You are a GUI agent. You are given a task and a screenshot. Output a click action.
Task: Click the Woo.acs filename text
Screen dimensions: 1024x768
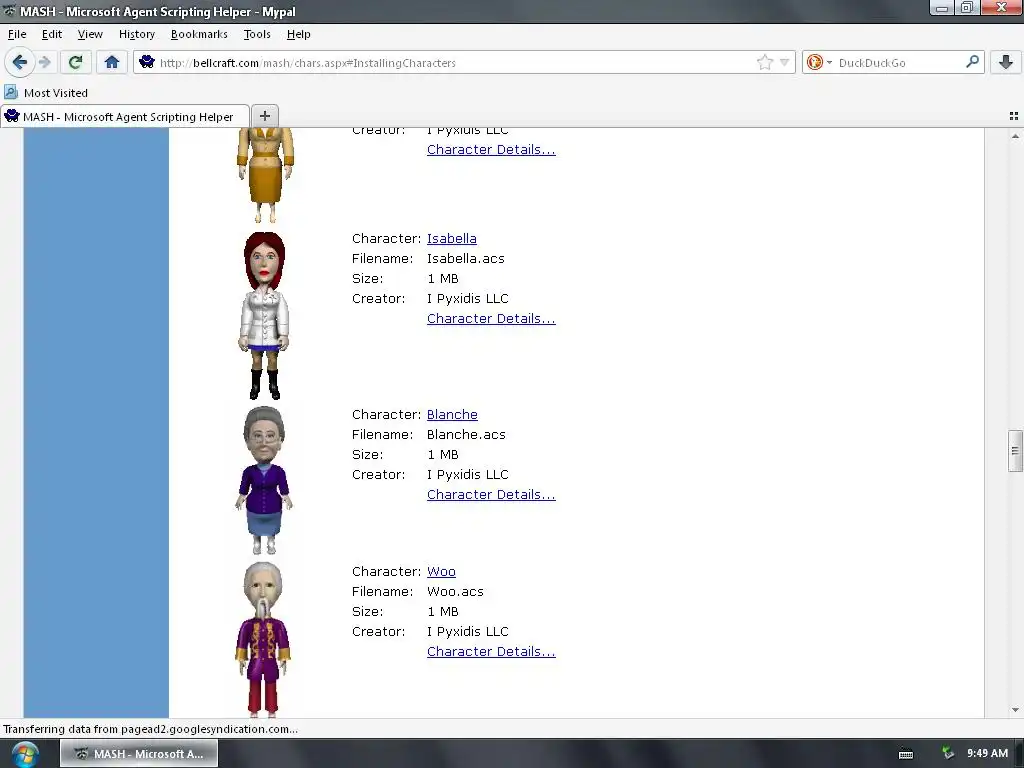click(x=455, y=591)
